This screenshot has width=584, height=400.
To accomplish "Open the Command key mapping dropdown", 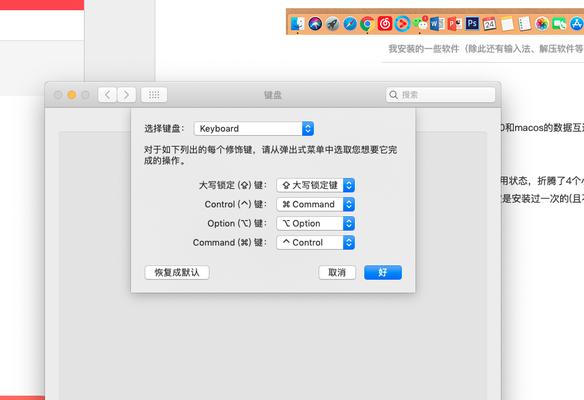I will 315,242.
